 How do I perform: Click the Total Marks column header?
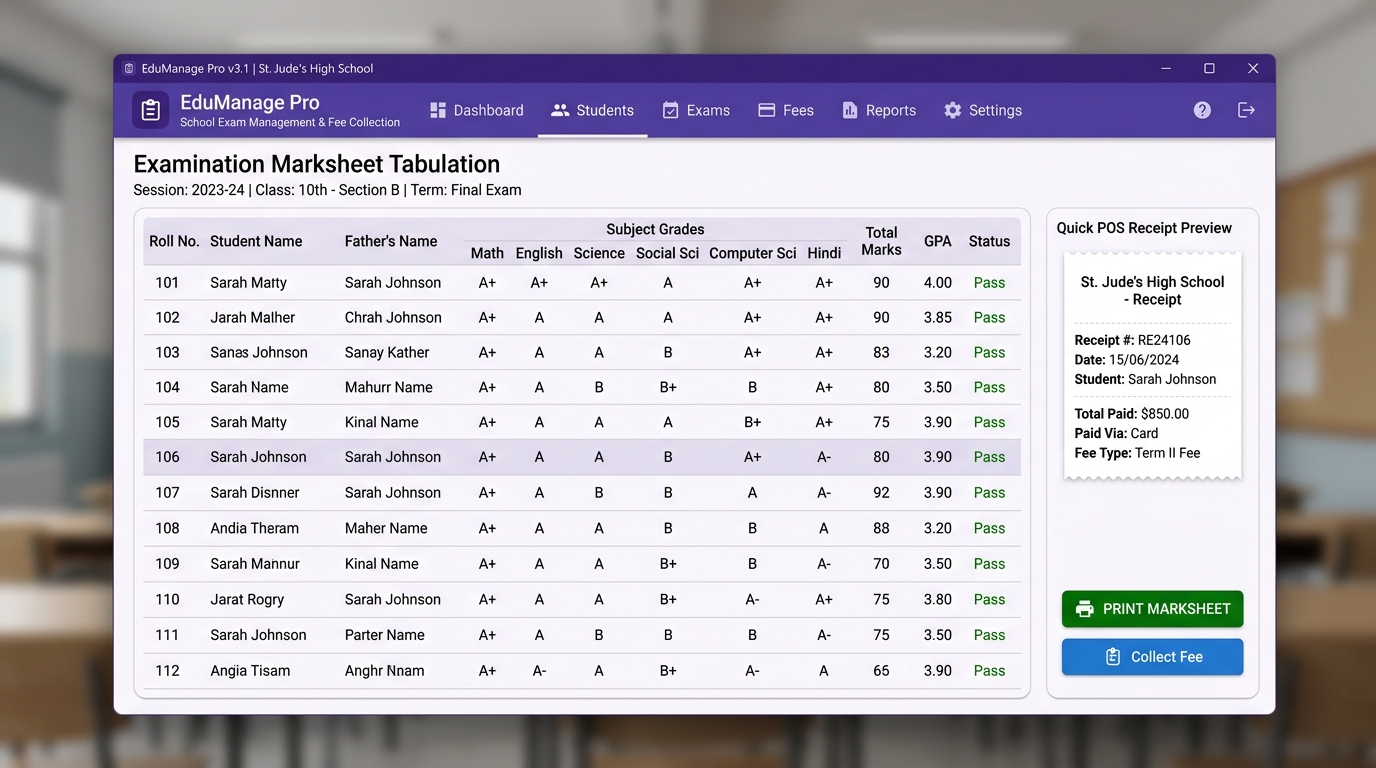click(881, 241)
